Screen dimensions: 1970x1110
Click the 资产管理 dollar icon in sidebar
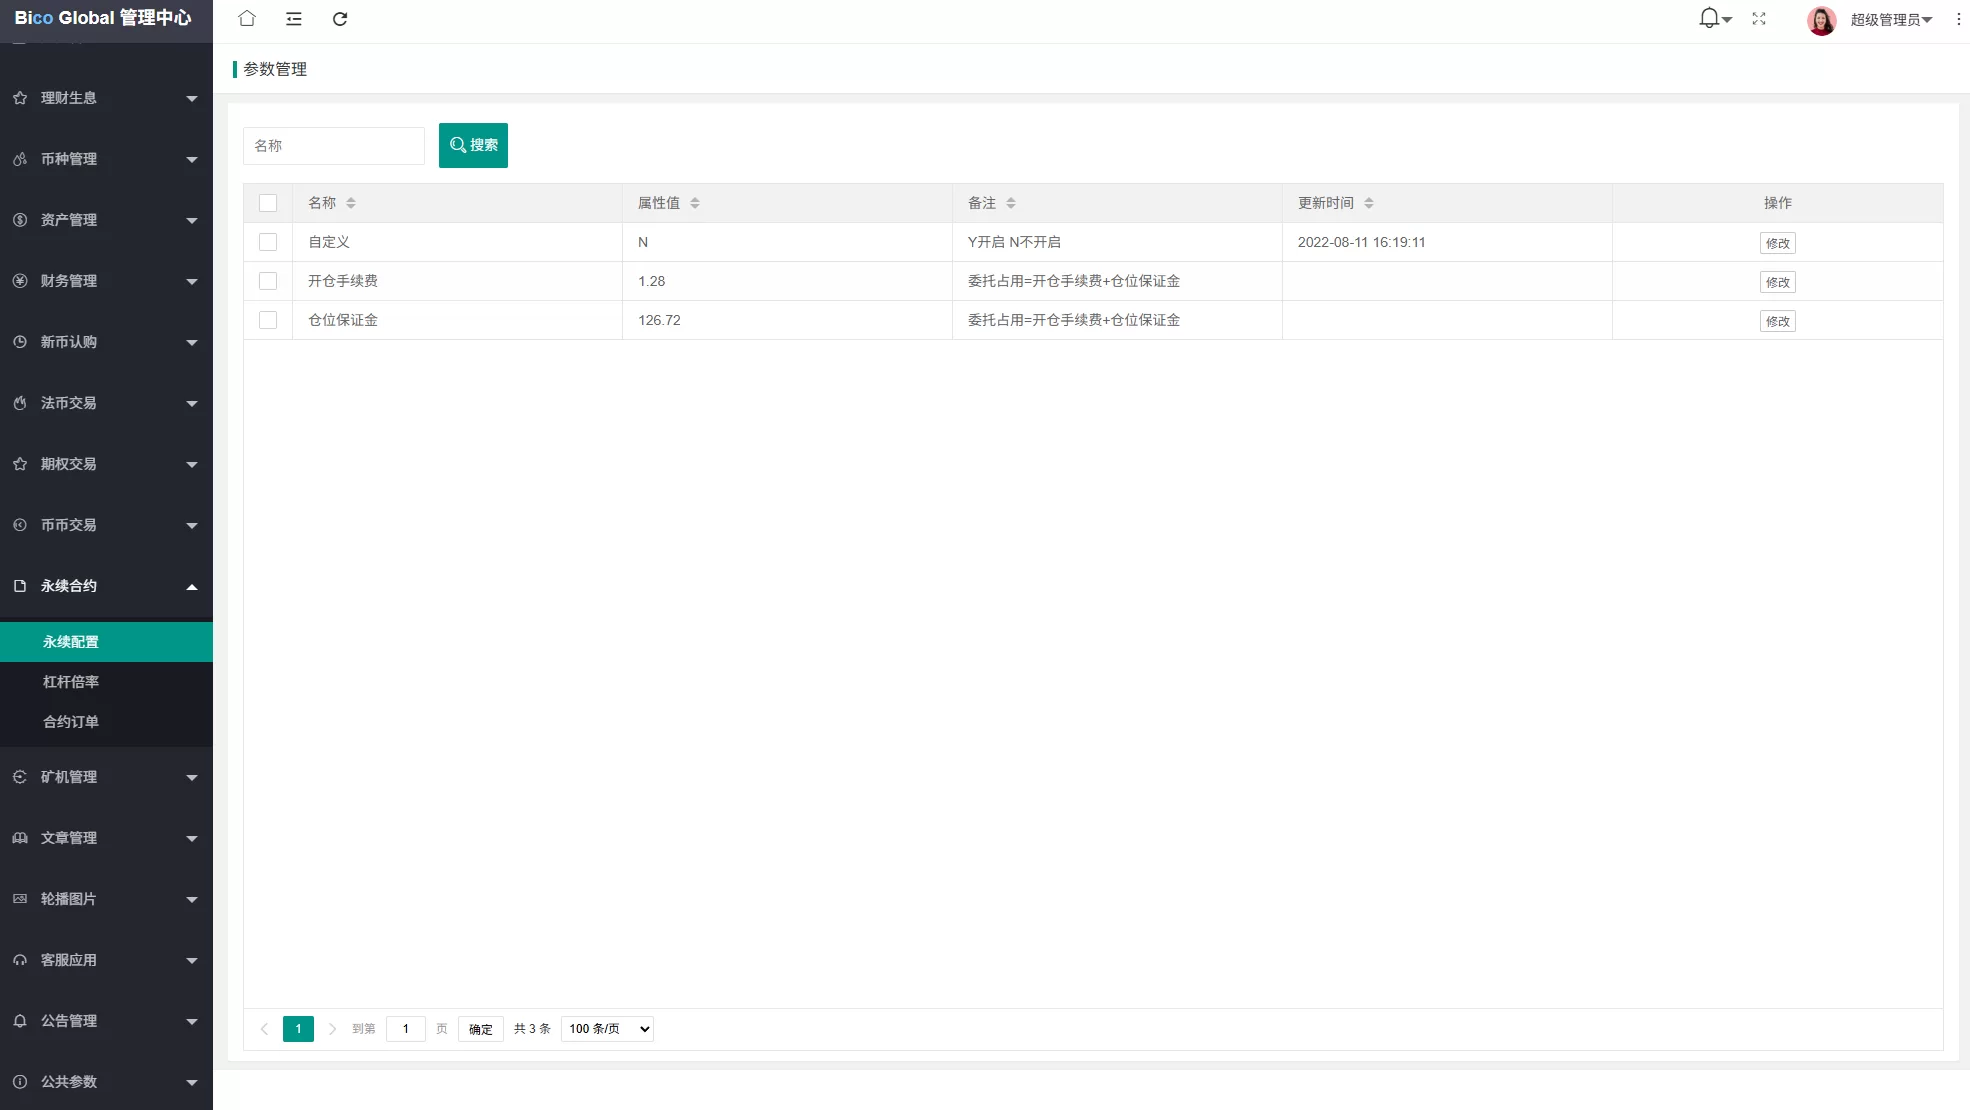pos(19,220)
